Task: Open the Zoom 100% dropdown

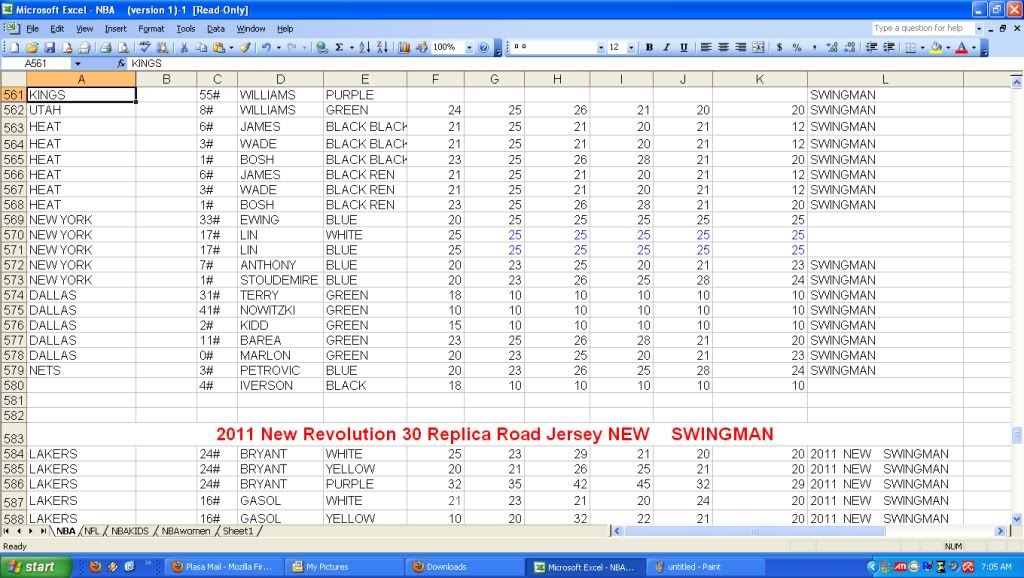Action: tap(469, 48)
